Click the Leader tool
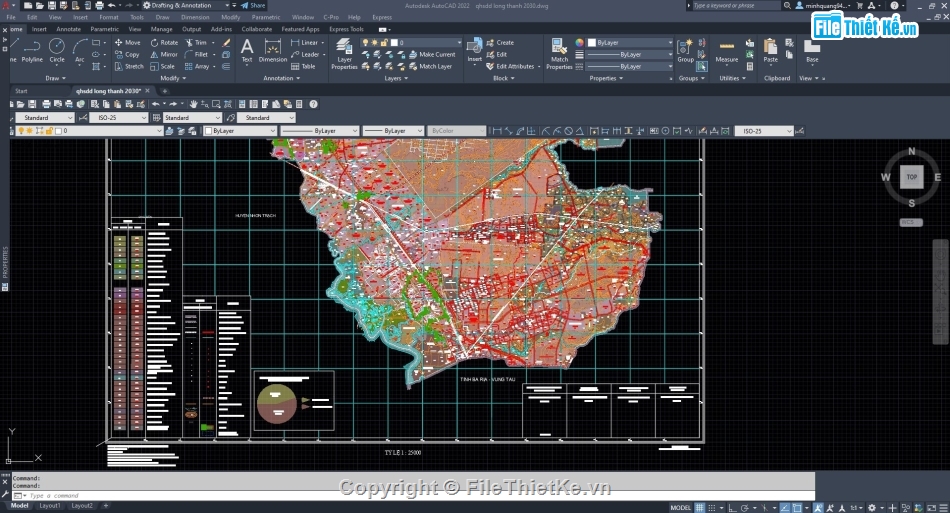 click(x=305, y=55)
